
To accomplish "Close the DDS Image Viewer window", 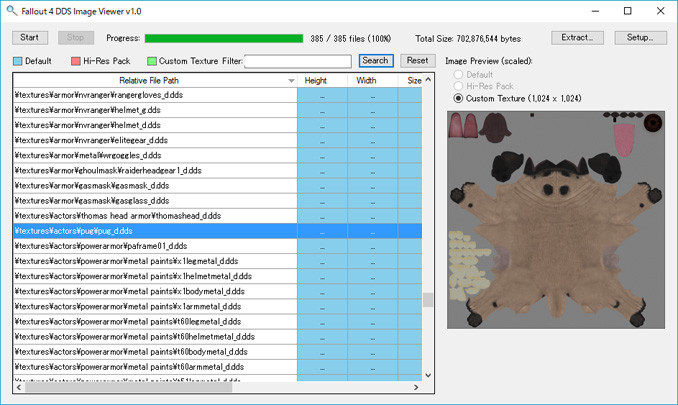I will (x=660, y=11).
